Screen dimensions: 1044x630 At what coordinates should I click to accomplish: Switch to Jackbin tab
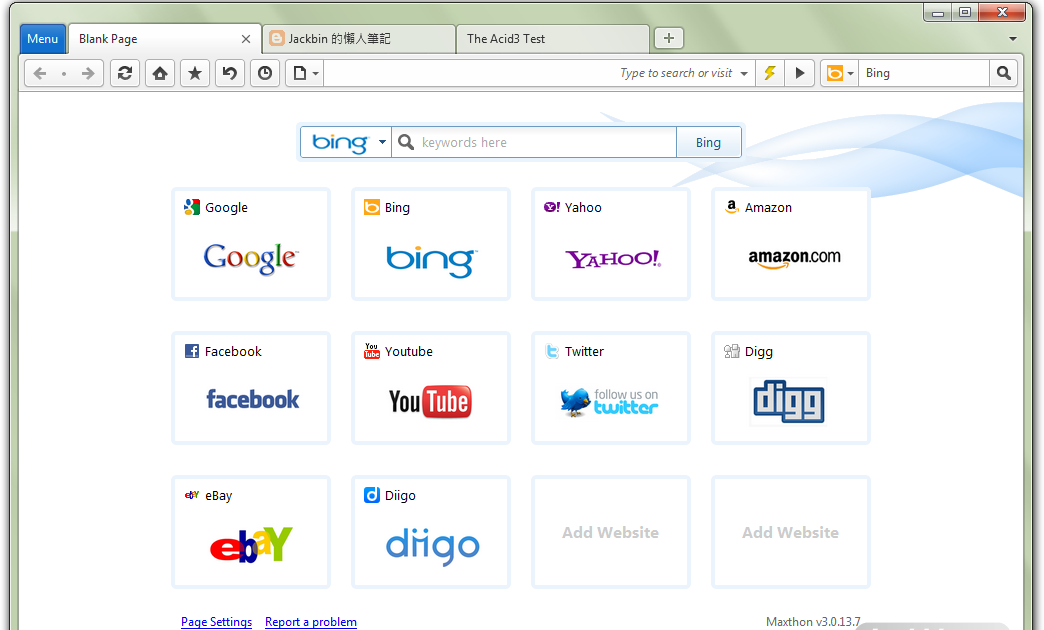click(x=359, y=39)
